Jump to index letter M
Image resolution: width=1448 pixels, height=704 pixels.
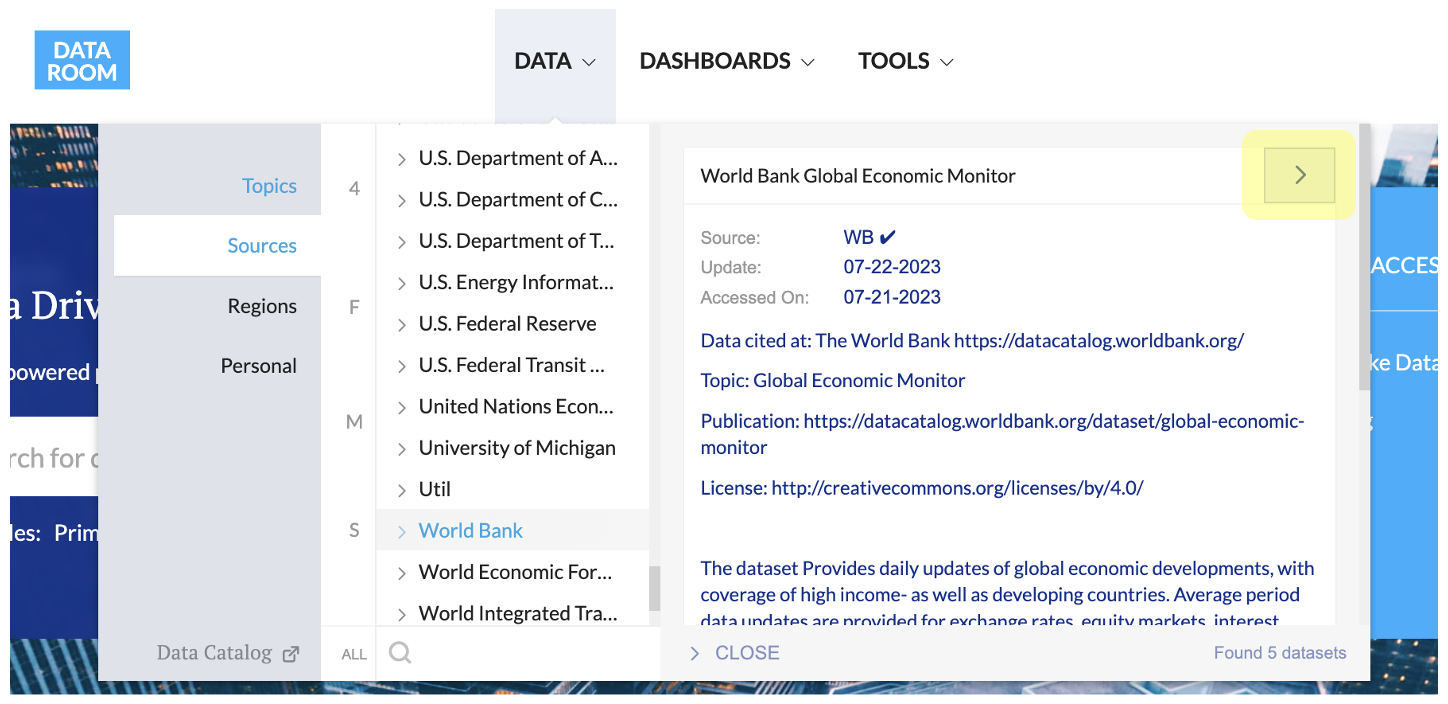click(354, 422)
